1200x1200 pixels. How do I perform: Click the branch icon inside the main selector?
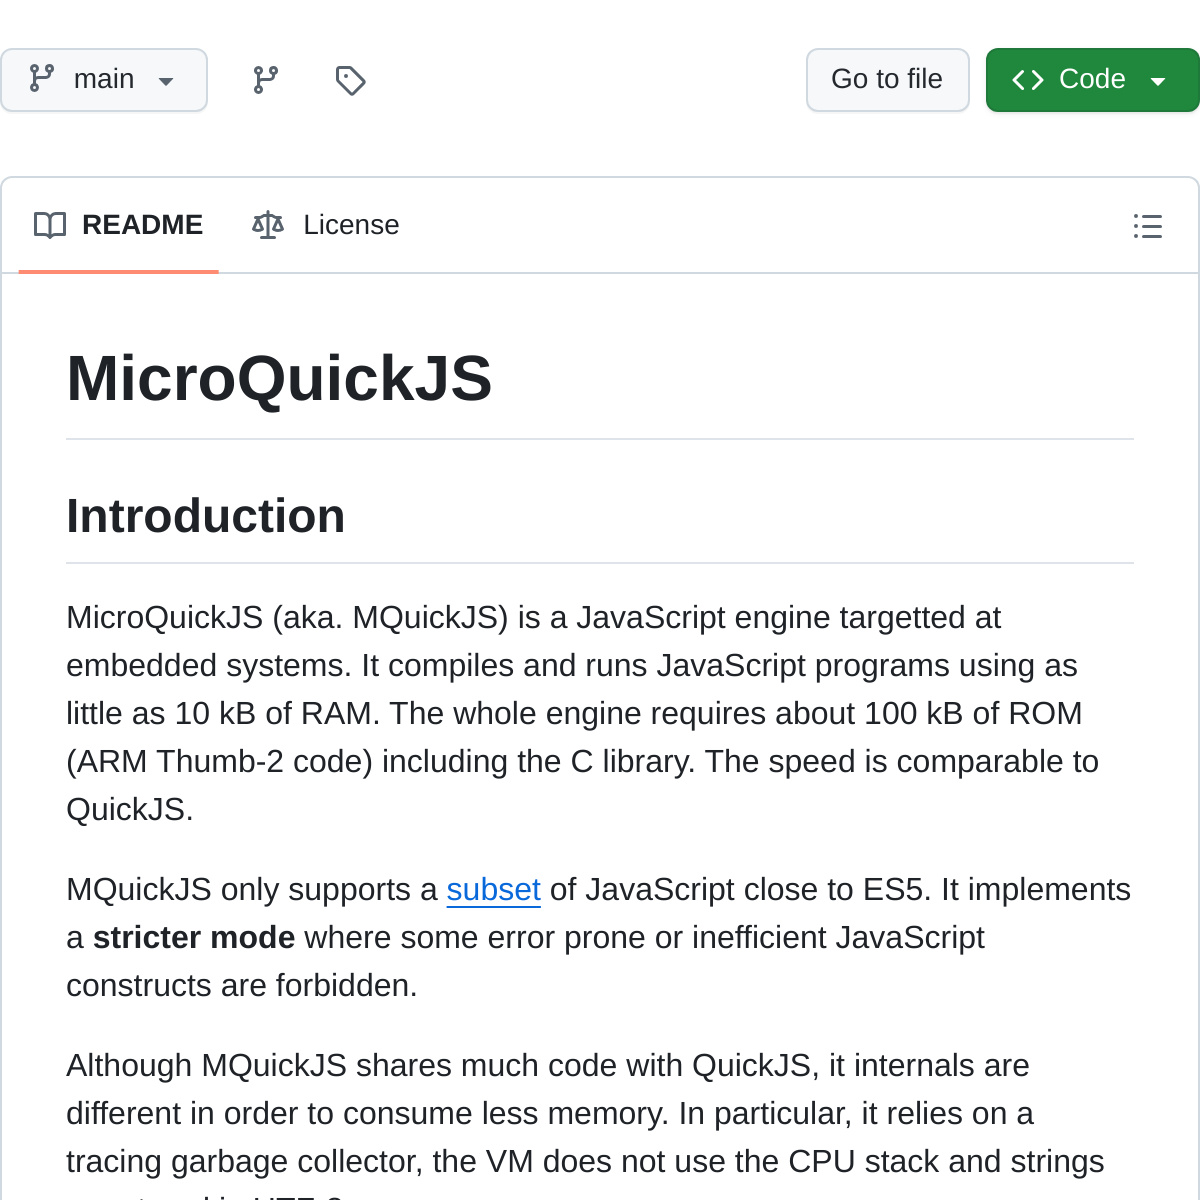[40, 79]
